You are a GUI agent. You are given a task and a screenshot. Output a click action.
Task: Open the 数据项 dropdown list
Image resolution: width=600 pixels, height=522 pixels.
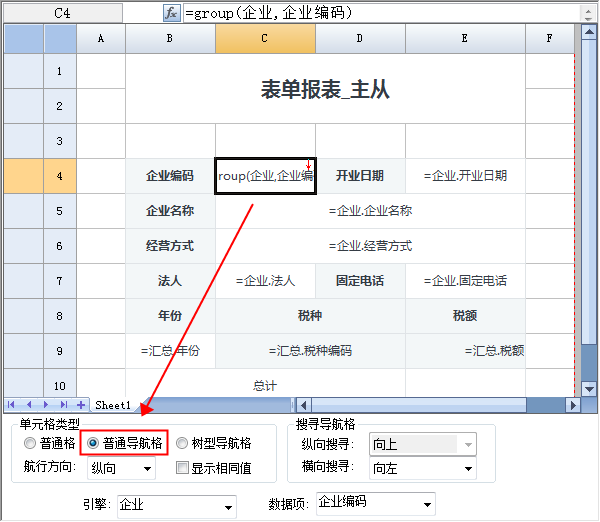[428, 503]
